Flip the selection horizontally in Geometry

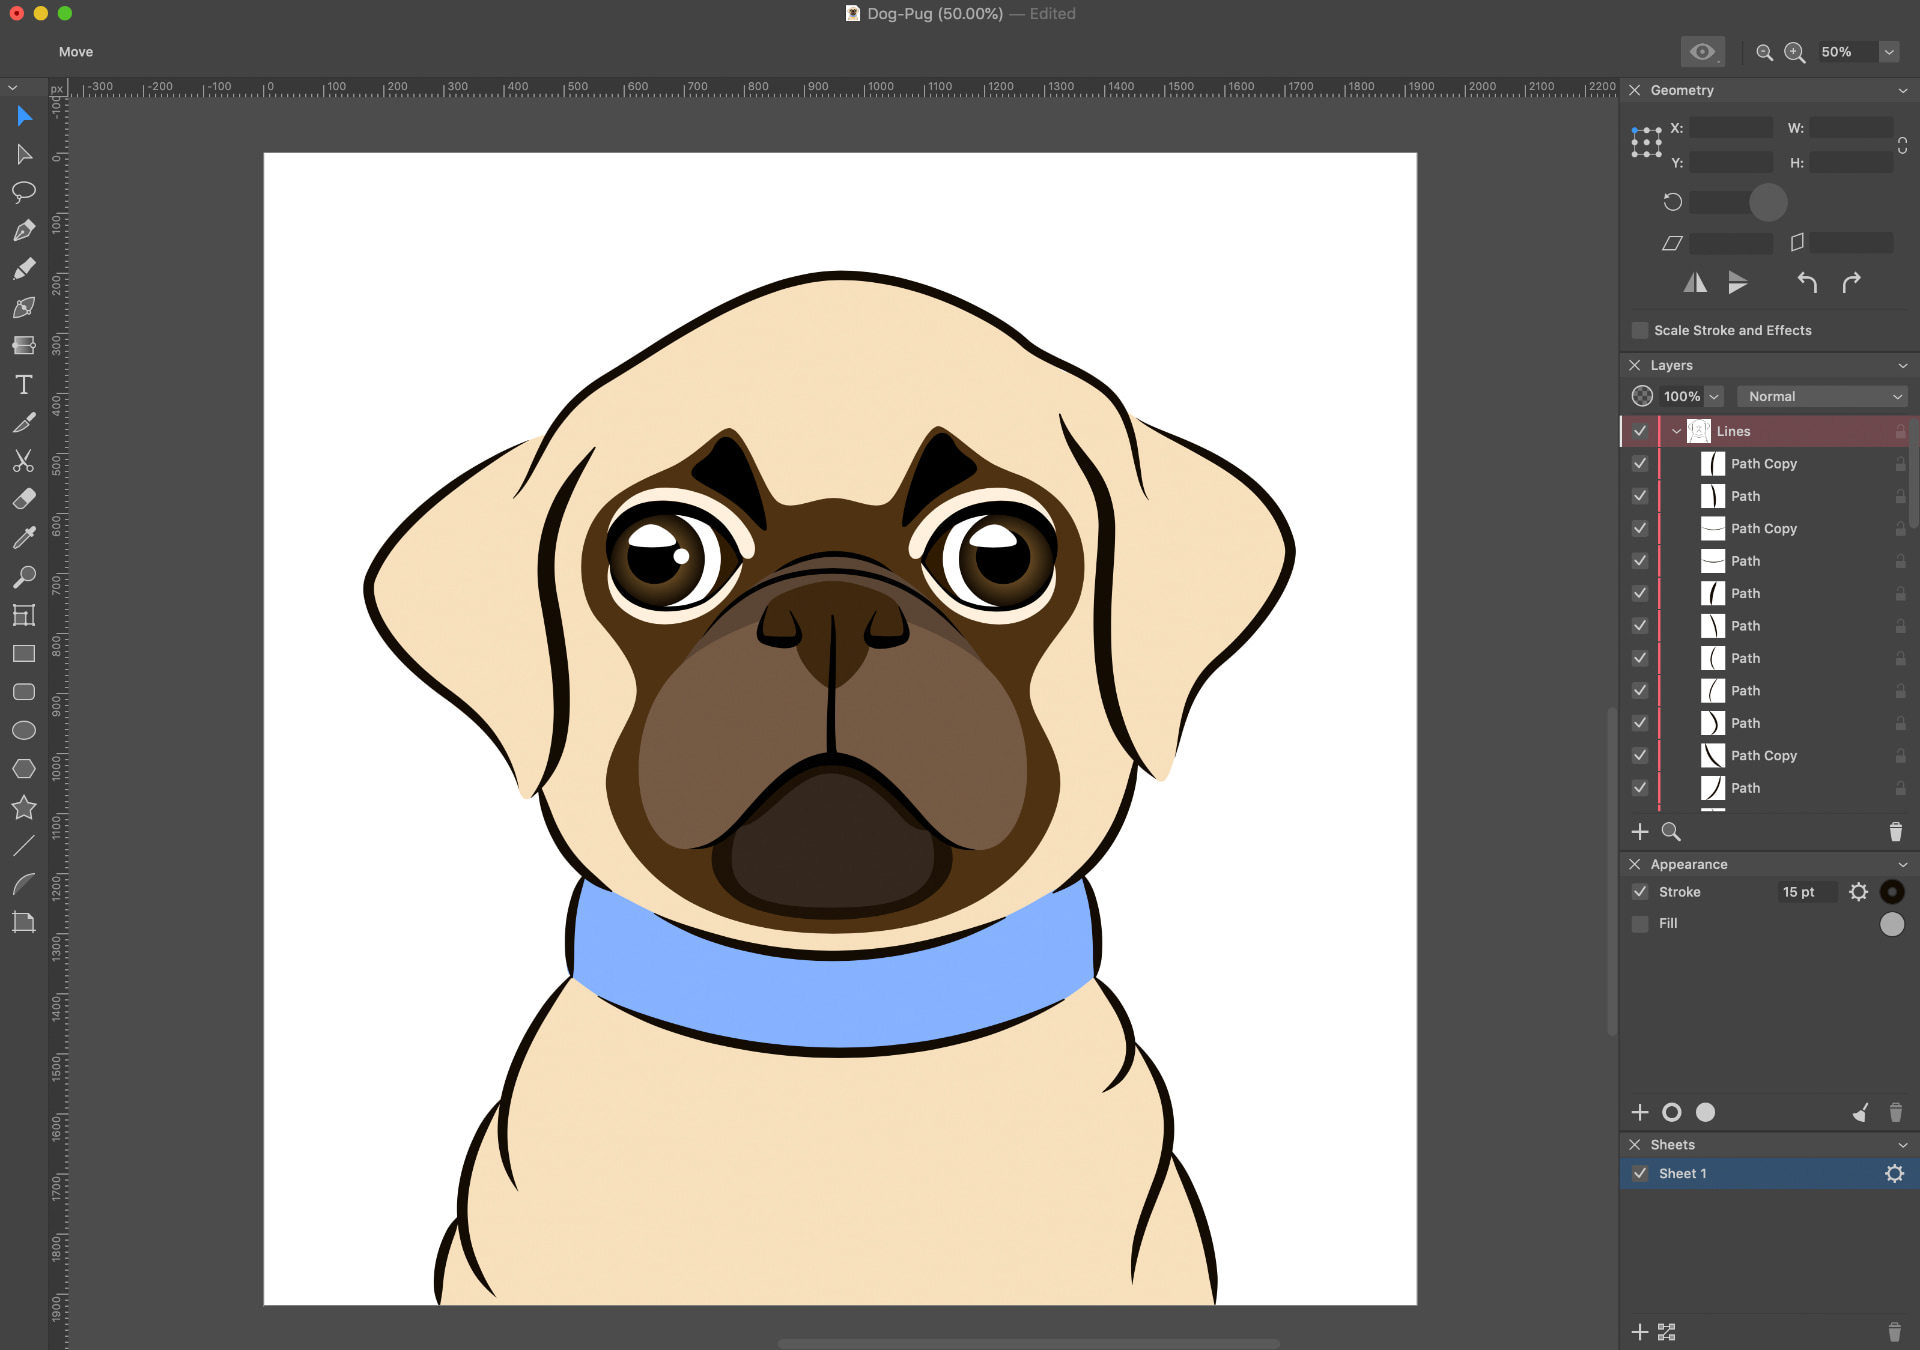1695,283
